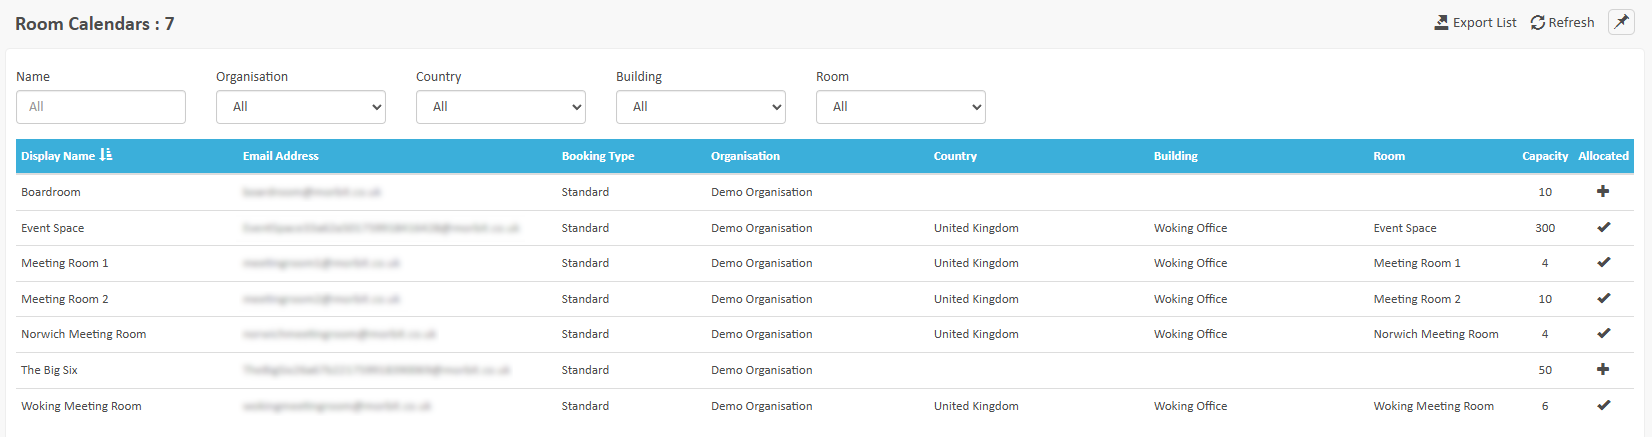
Task: Sort by Capacity column header
Action: coord(1545,156)
